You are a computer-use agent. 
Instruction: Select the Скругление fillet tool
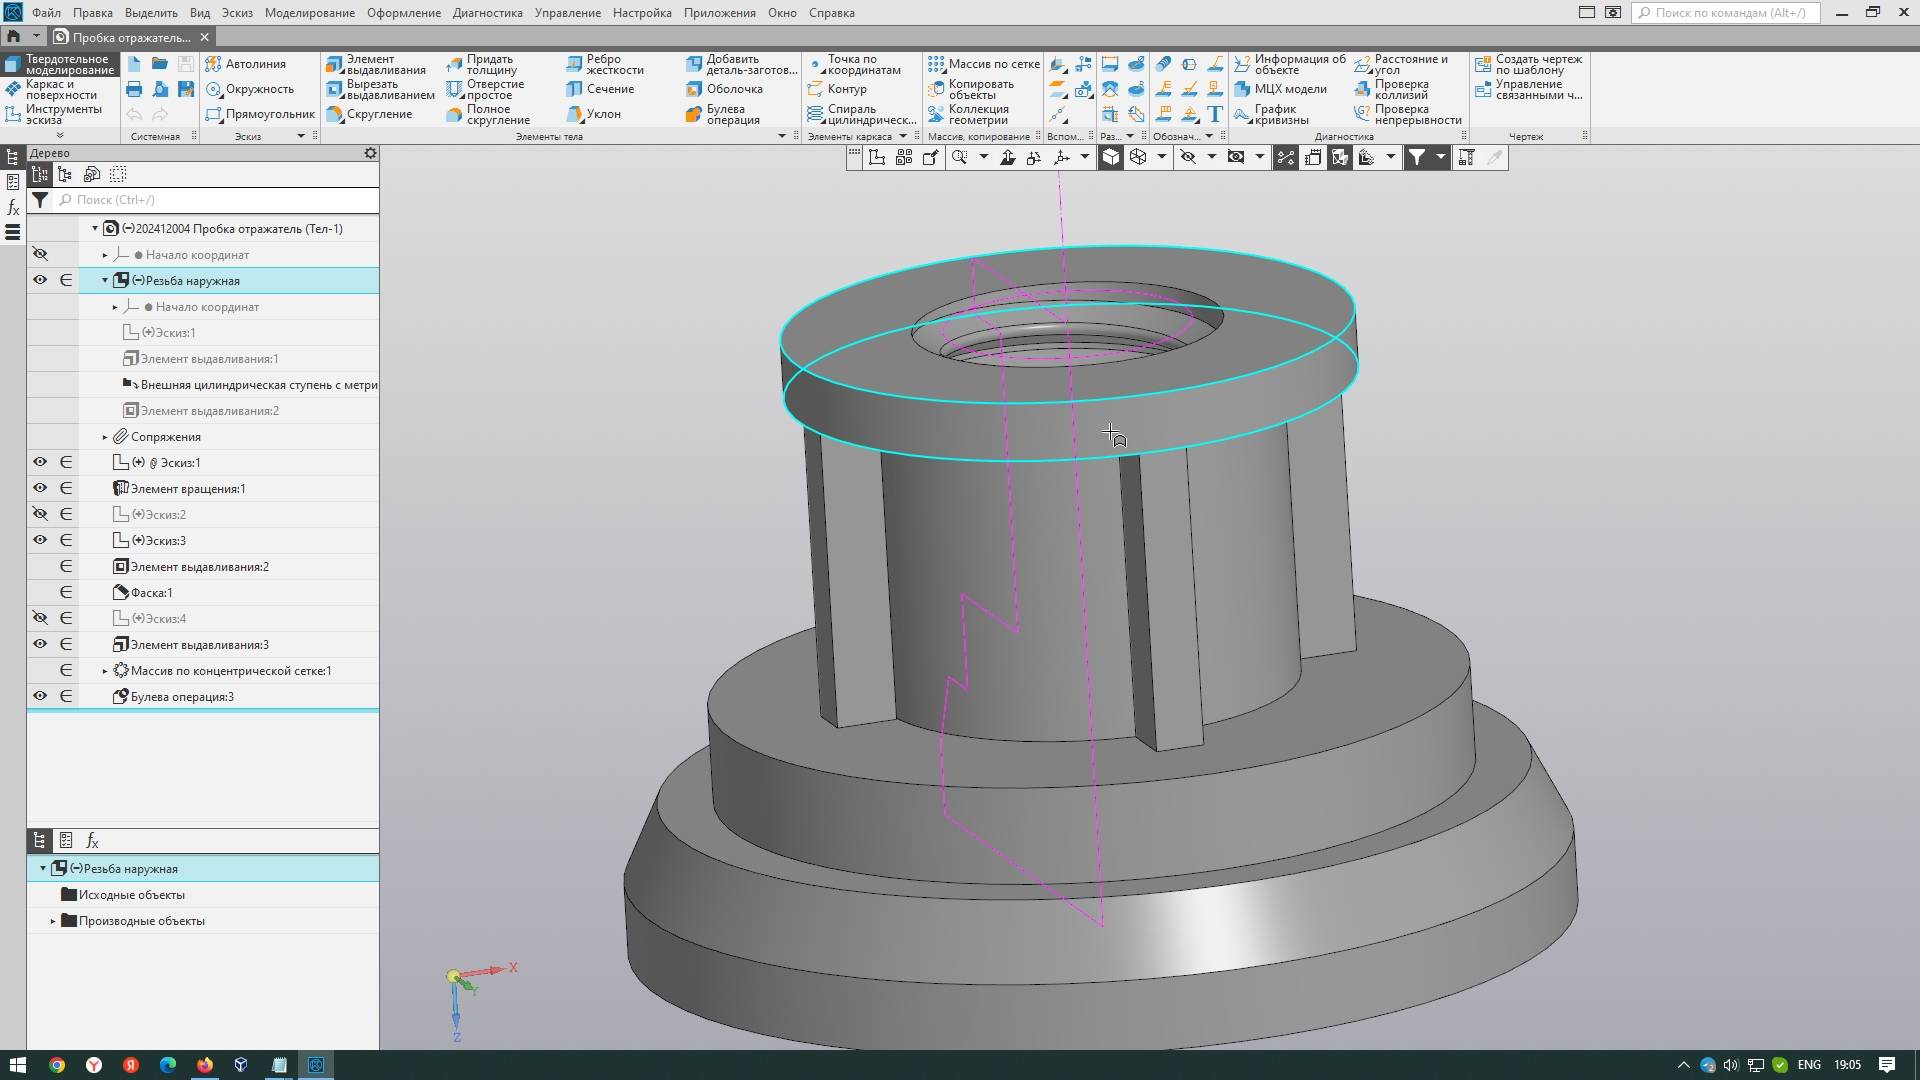[376, 114]
